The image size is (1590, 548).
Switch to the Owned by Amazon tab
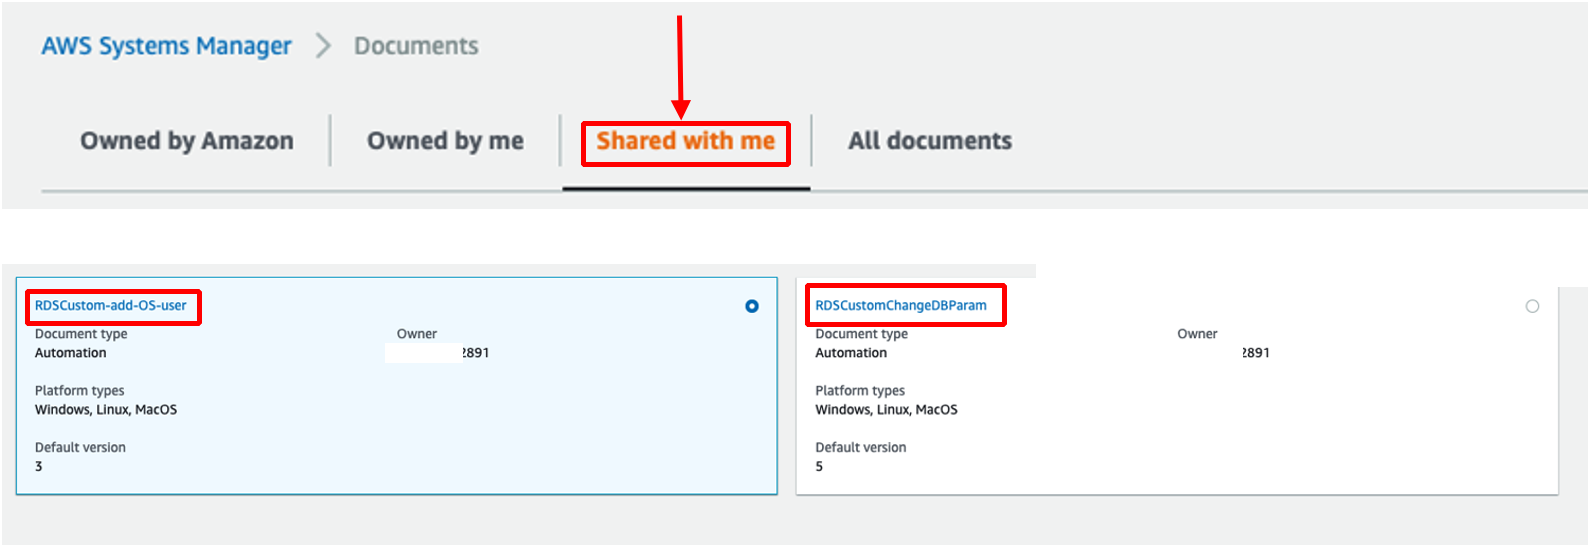187,141
